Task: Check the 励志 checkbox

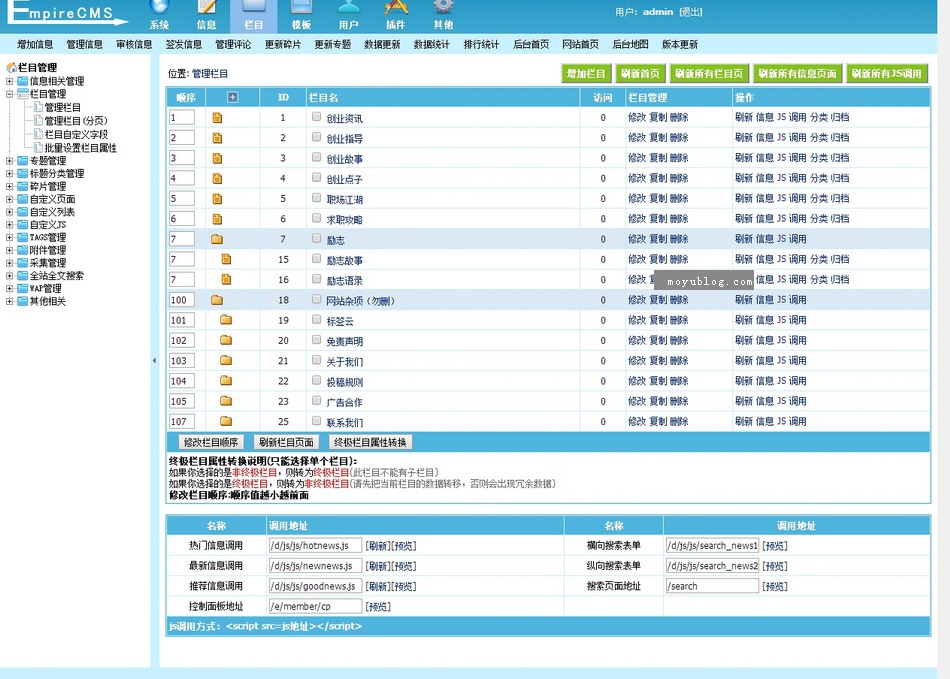Action: pyautogui.click(x=316, y=238)
